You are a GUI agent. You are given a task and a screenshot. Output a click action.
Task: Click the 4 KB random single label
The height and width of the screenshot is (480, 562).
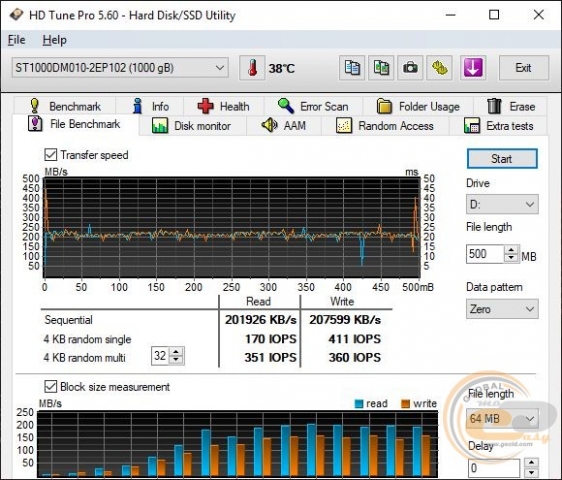(87, 339)
